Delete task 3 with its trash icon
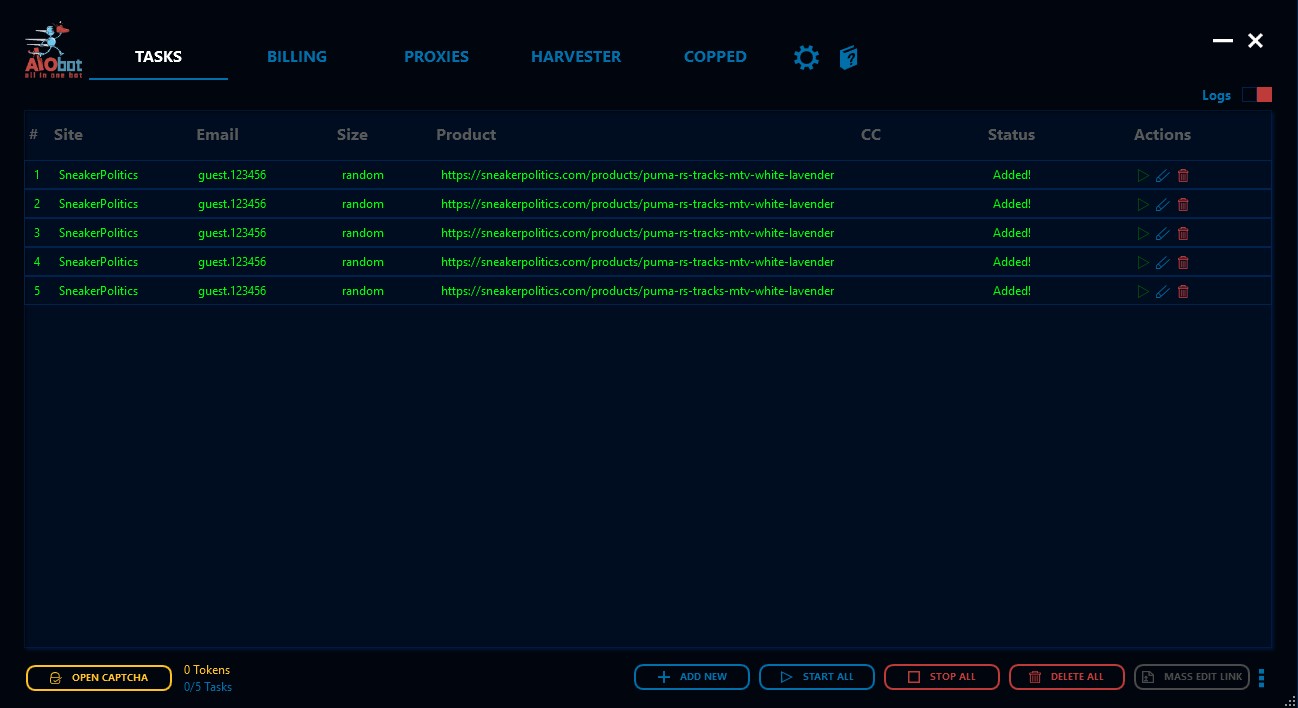1298x708 pixels. [x=1183, y=234]
